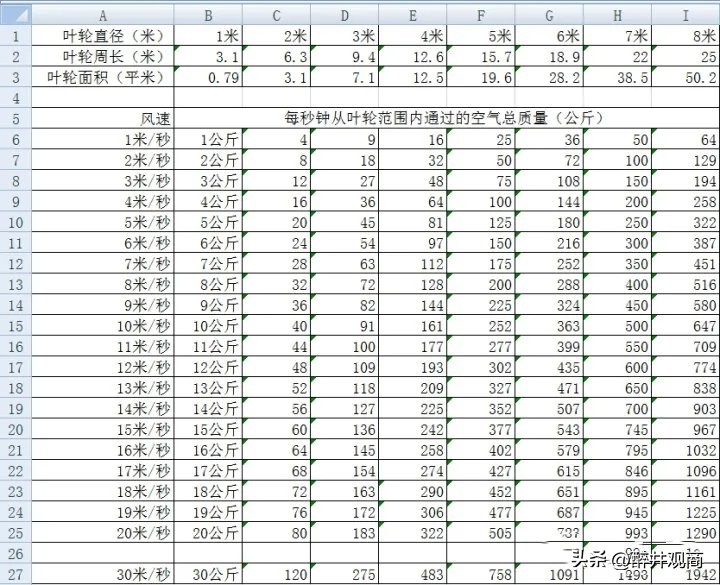The width and height of the screenshot is (720, 585).
Task: Click cell 12公斤
Action: pos(208,367)
